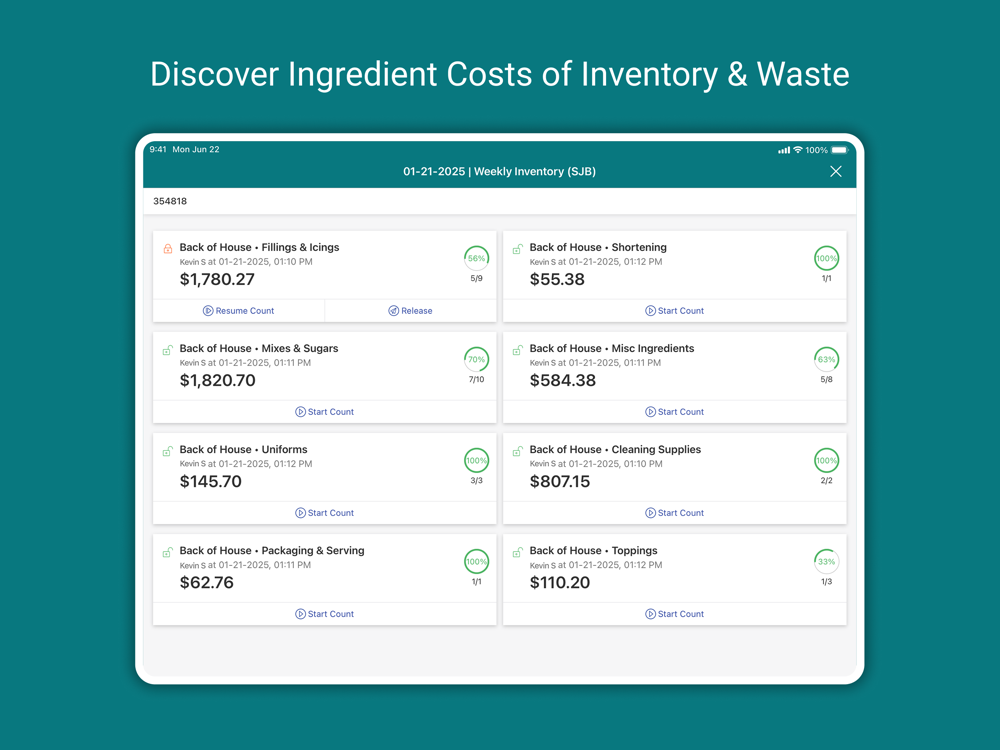Tap the 9:41 clock in status bar
This screenshot has width=1000, height=750.
click(x=158, y=149)
